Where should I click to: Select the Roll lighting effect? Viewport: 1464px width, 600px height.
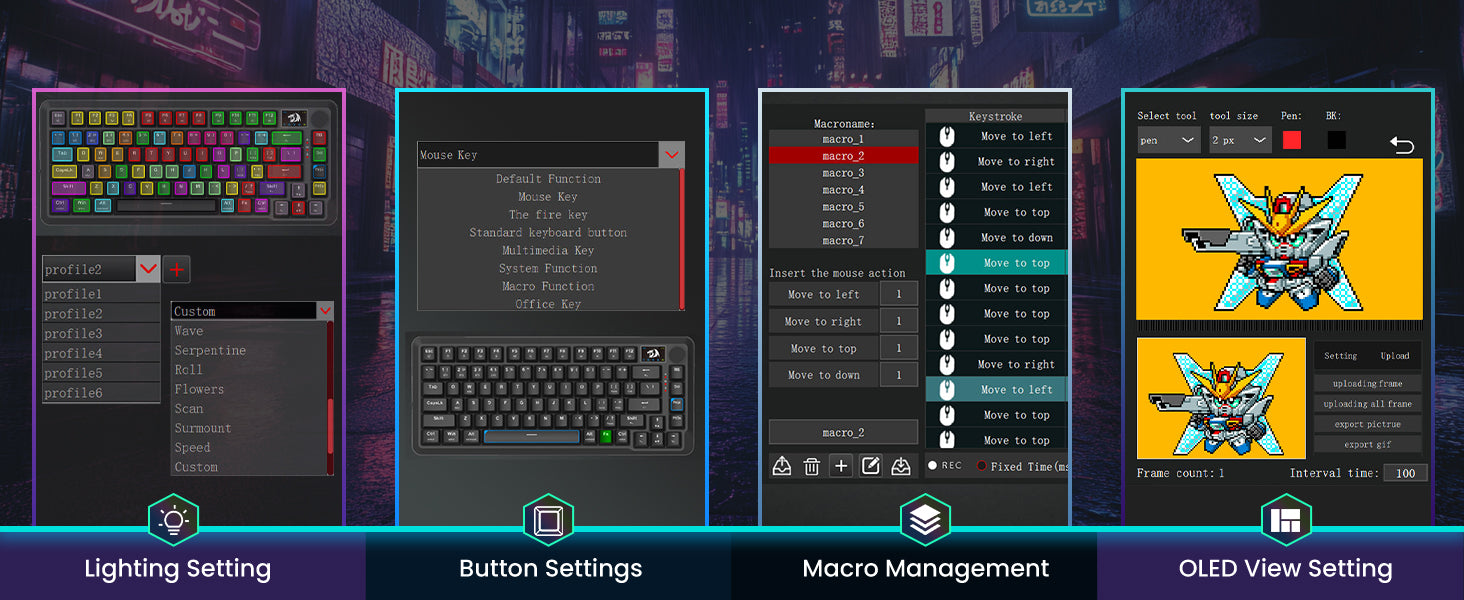click(189, 370)
